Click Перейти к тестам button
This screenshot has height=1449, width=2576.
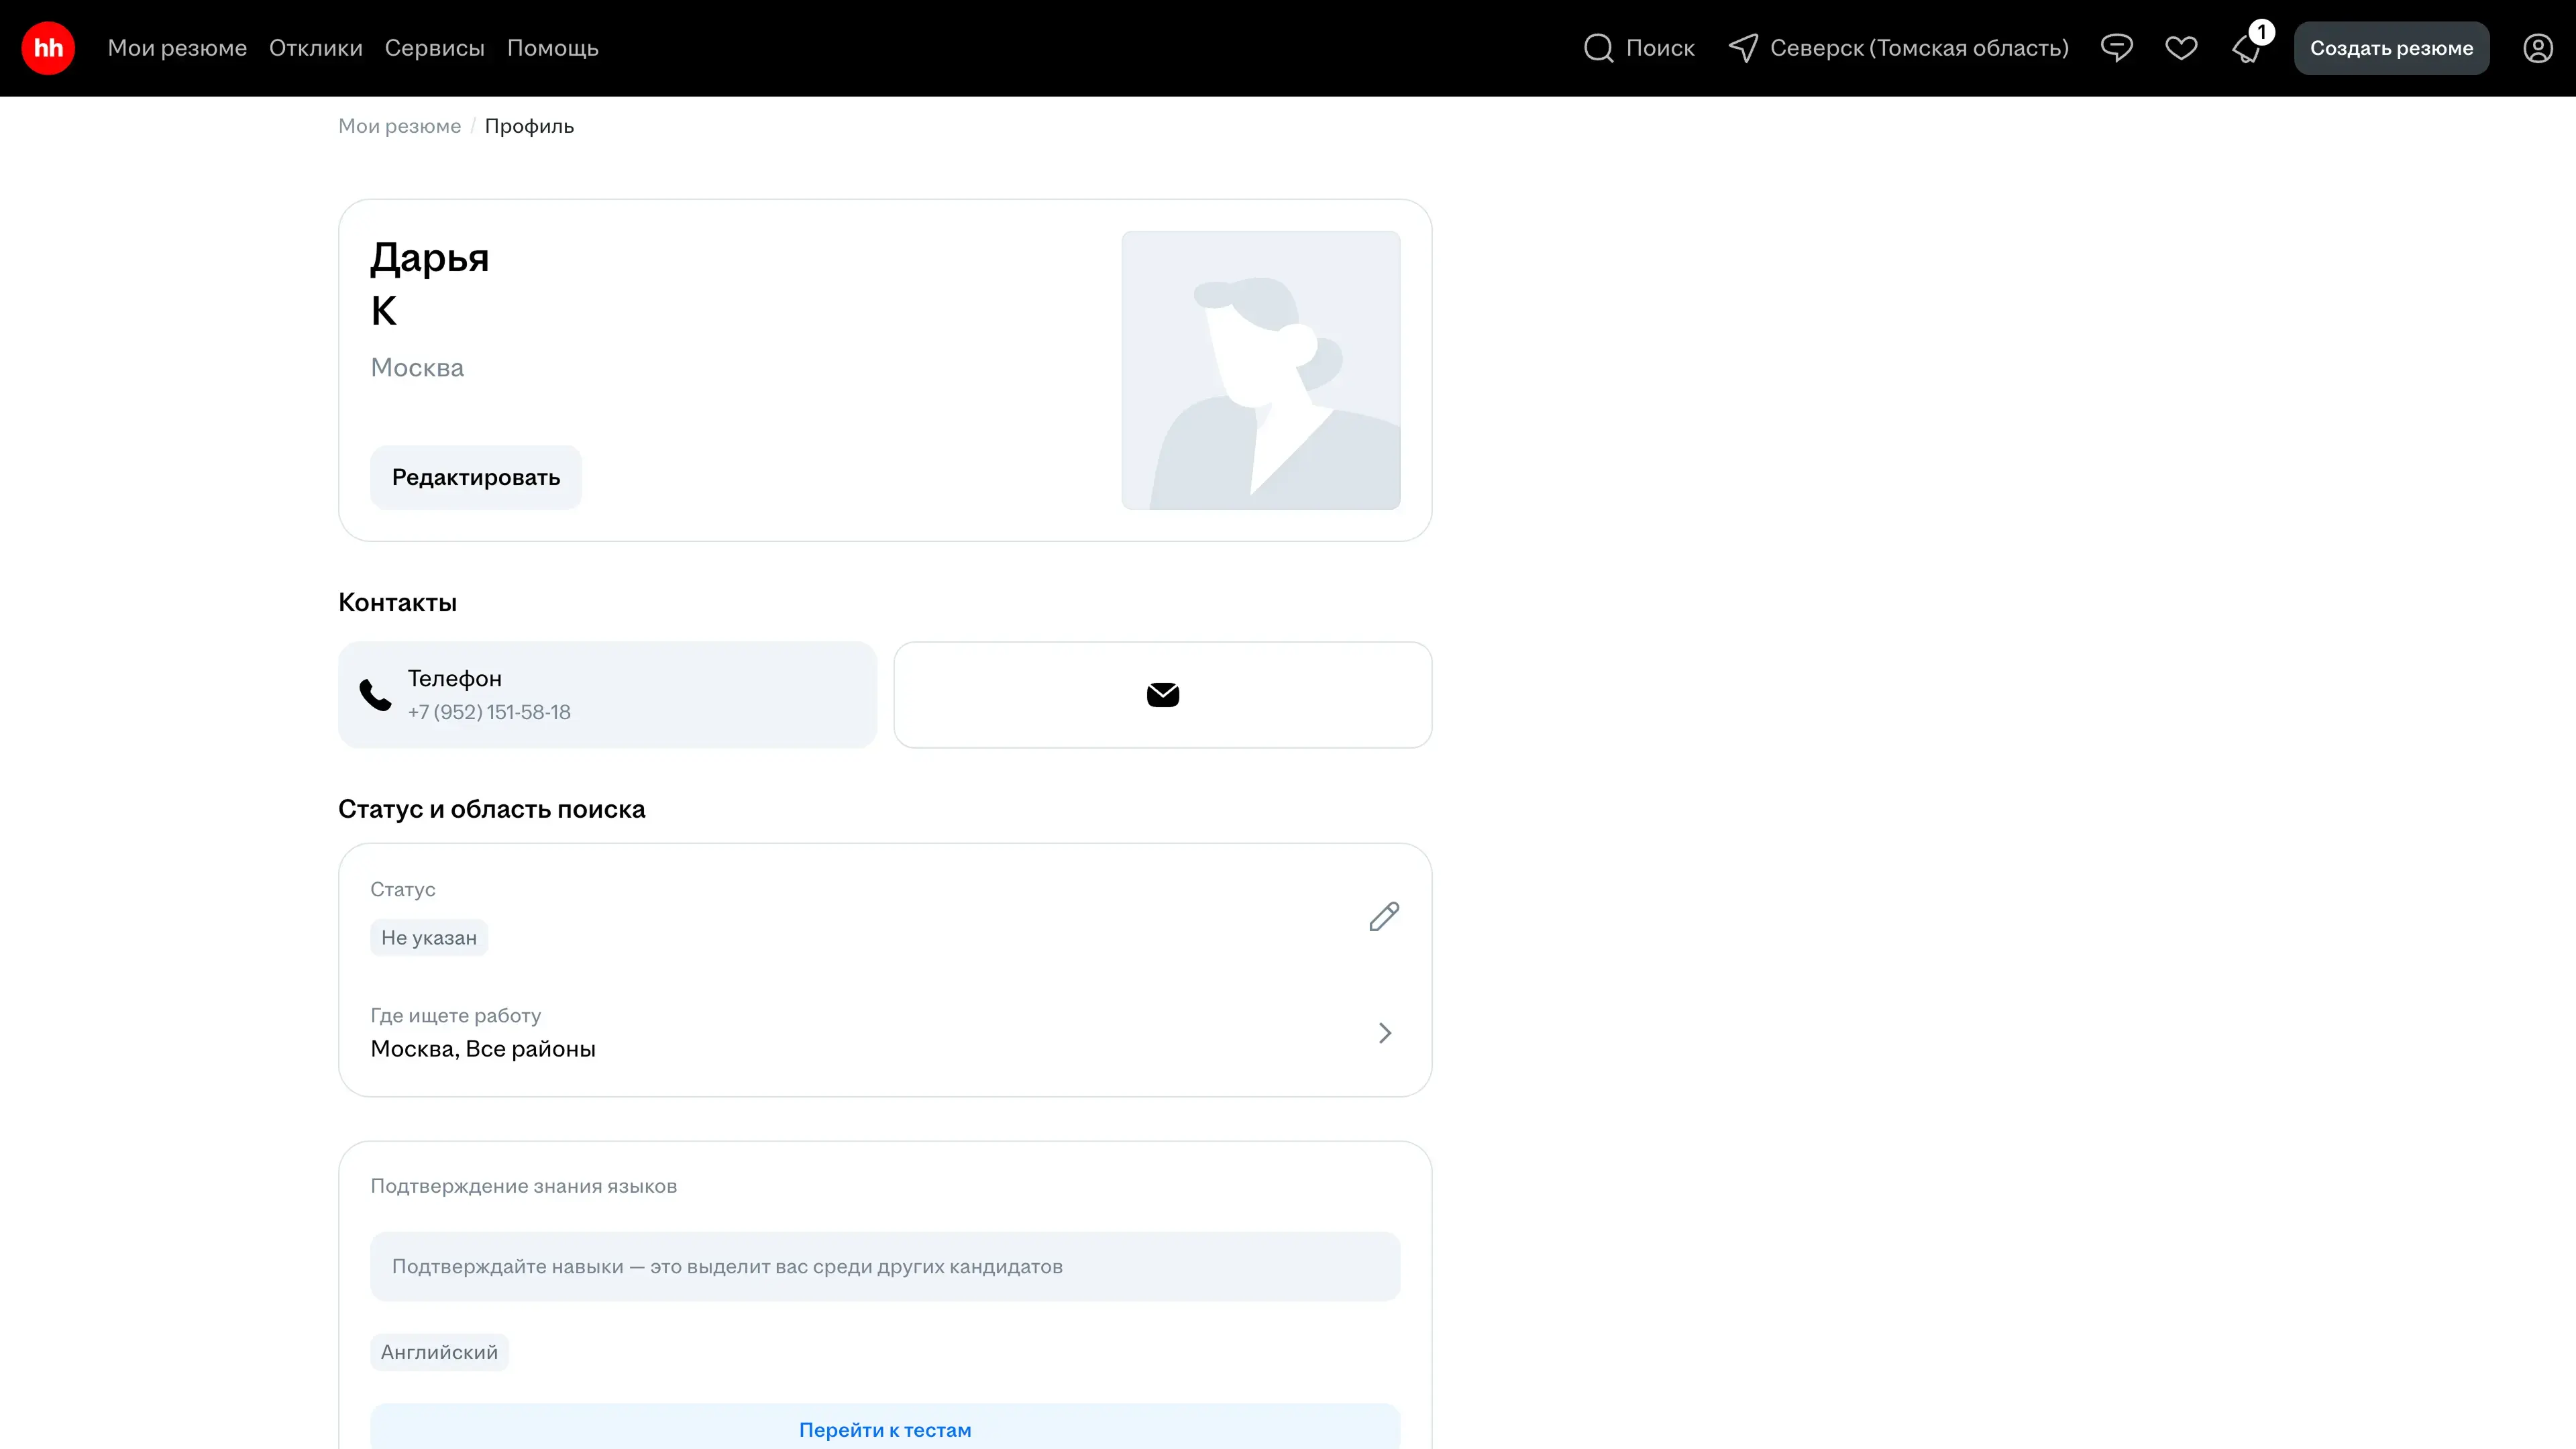(x=884, y=1429)
